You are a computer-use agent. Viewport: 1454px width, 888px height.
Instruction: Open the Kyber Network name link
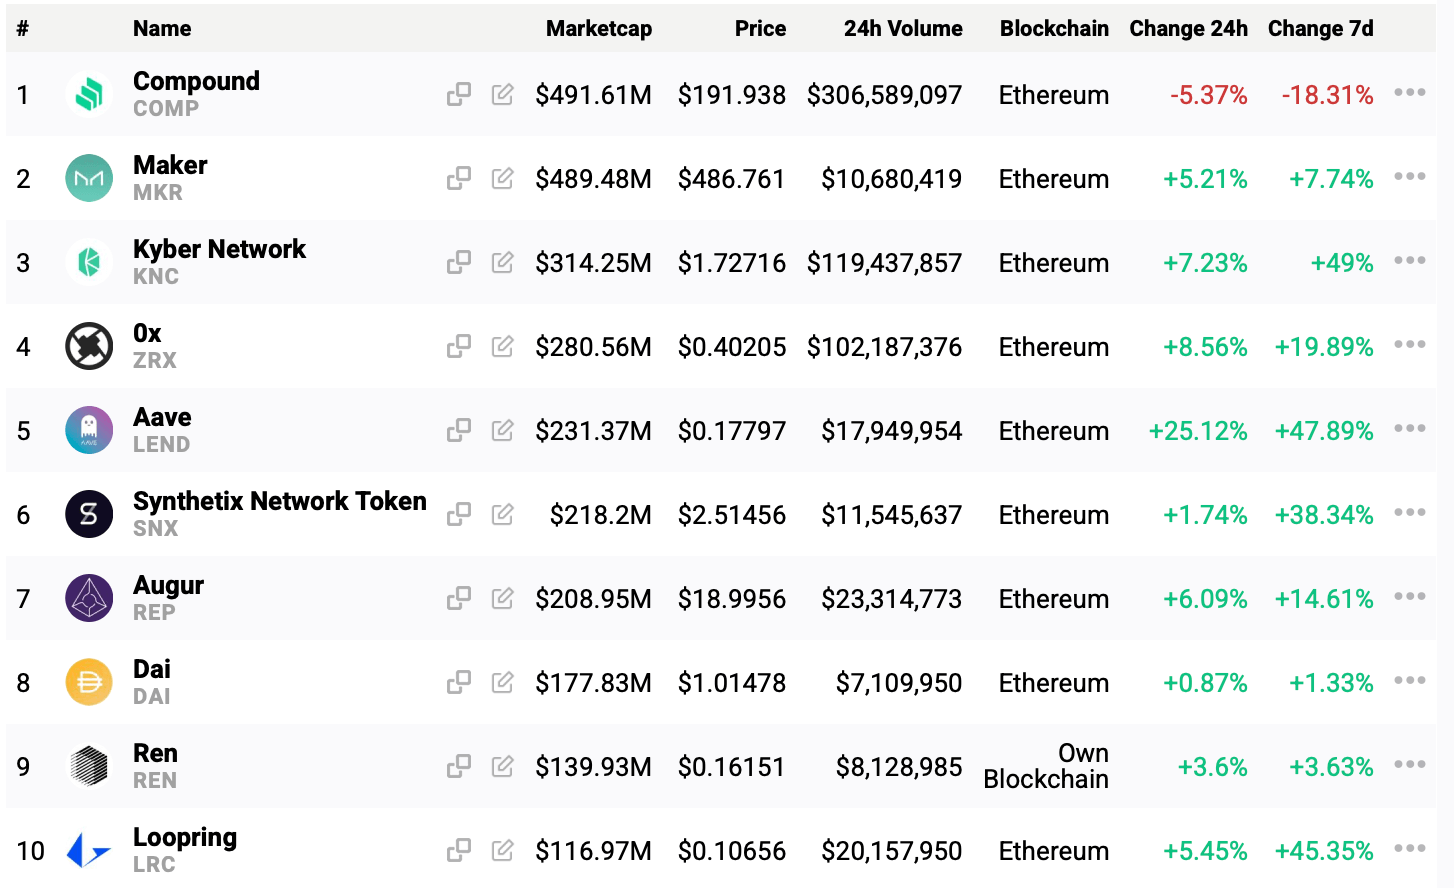click(x=219, y=249)
